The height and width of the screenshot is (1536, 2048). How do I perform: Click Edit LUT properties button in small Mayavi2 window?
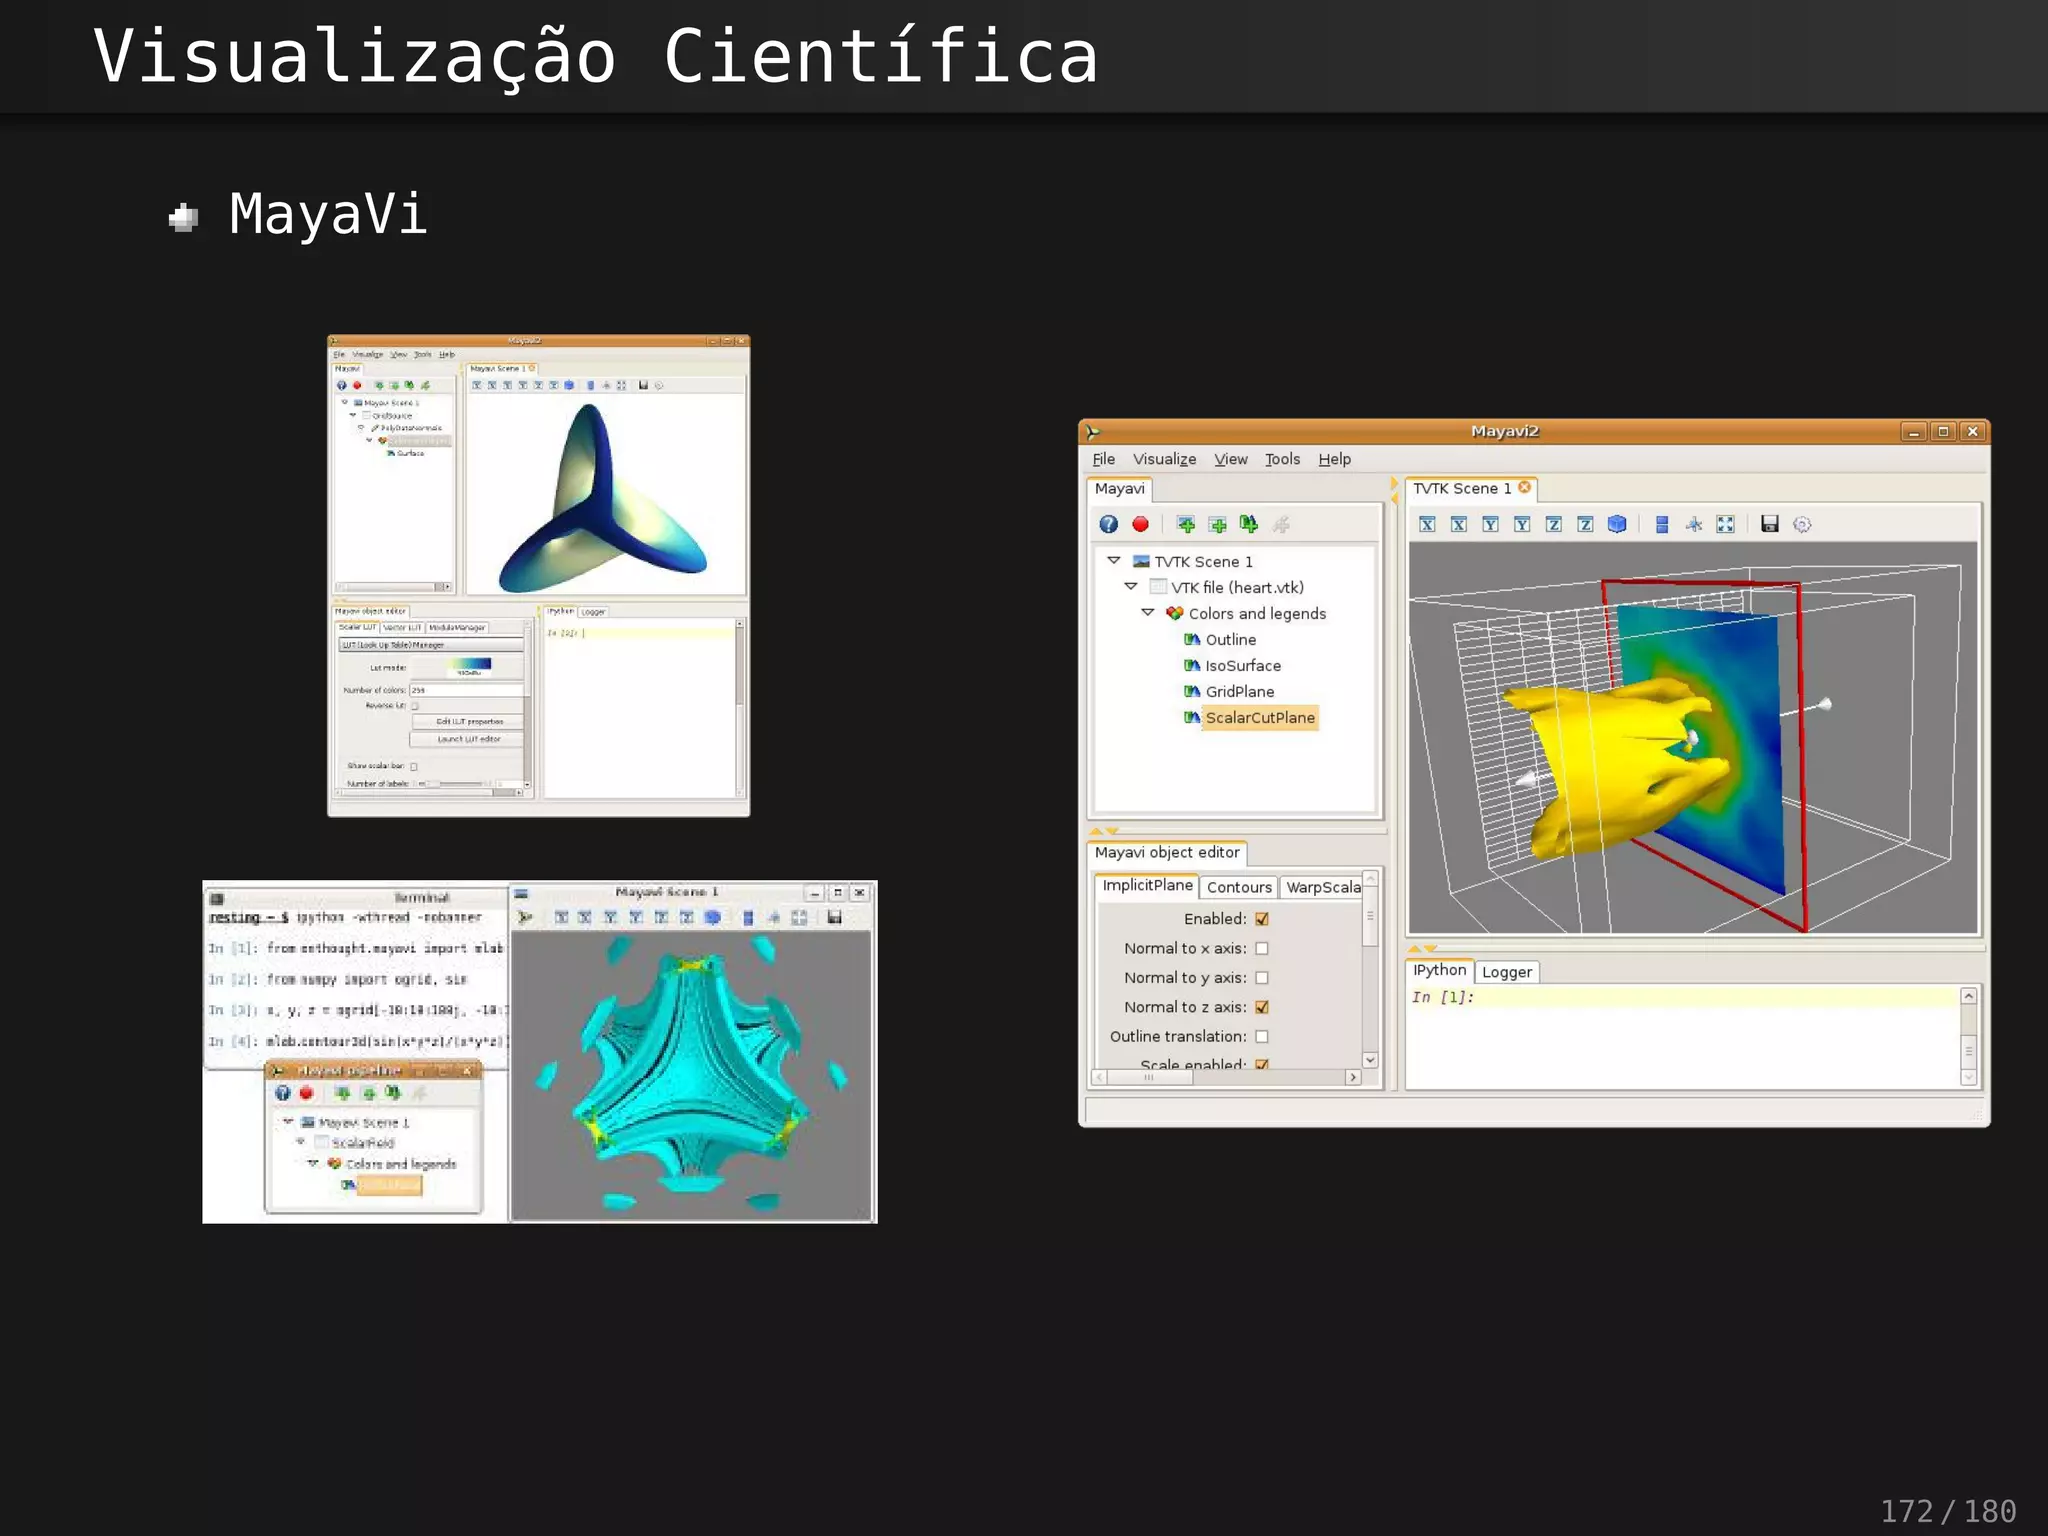(x=468, y=721)
